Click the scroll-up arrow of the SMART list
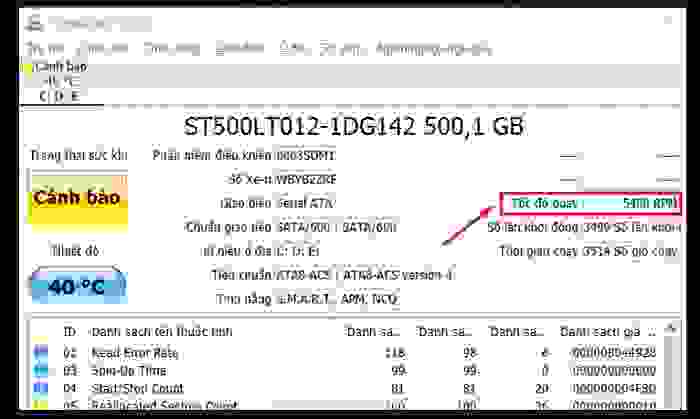The image size is (700, 419). coord(671,329)
